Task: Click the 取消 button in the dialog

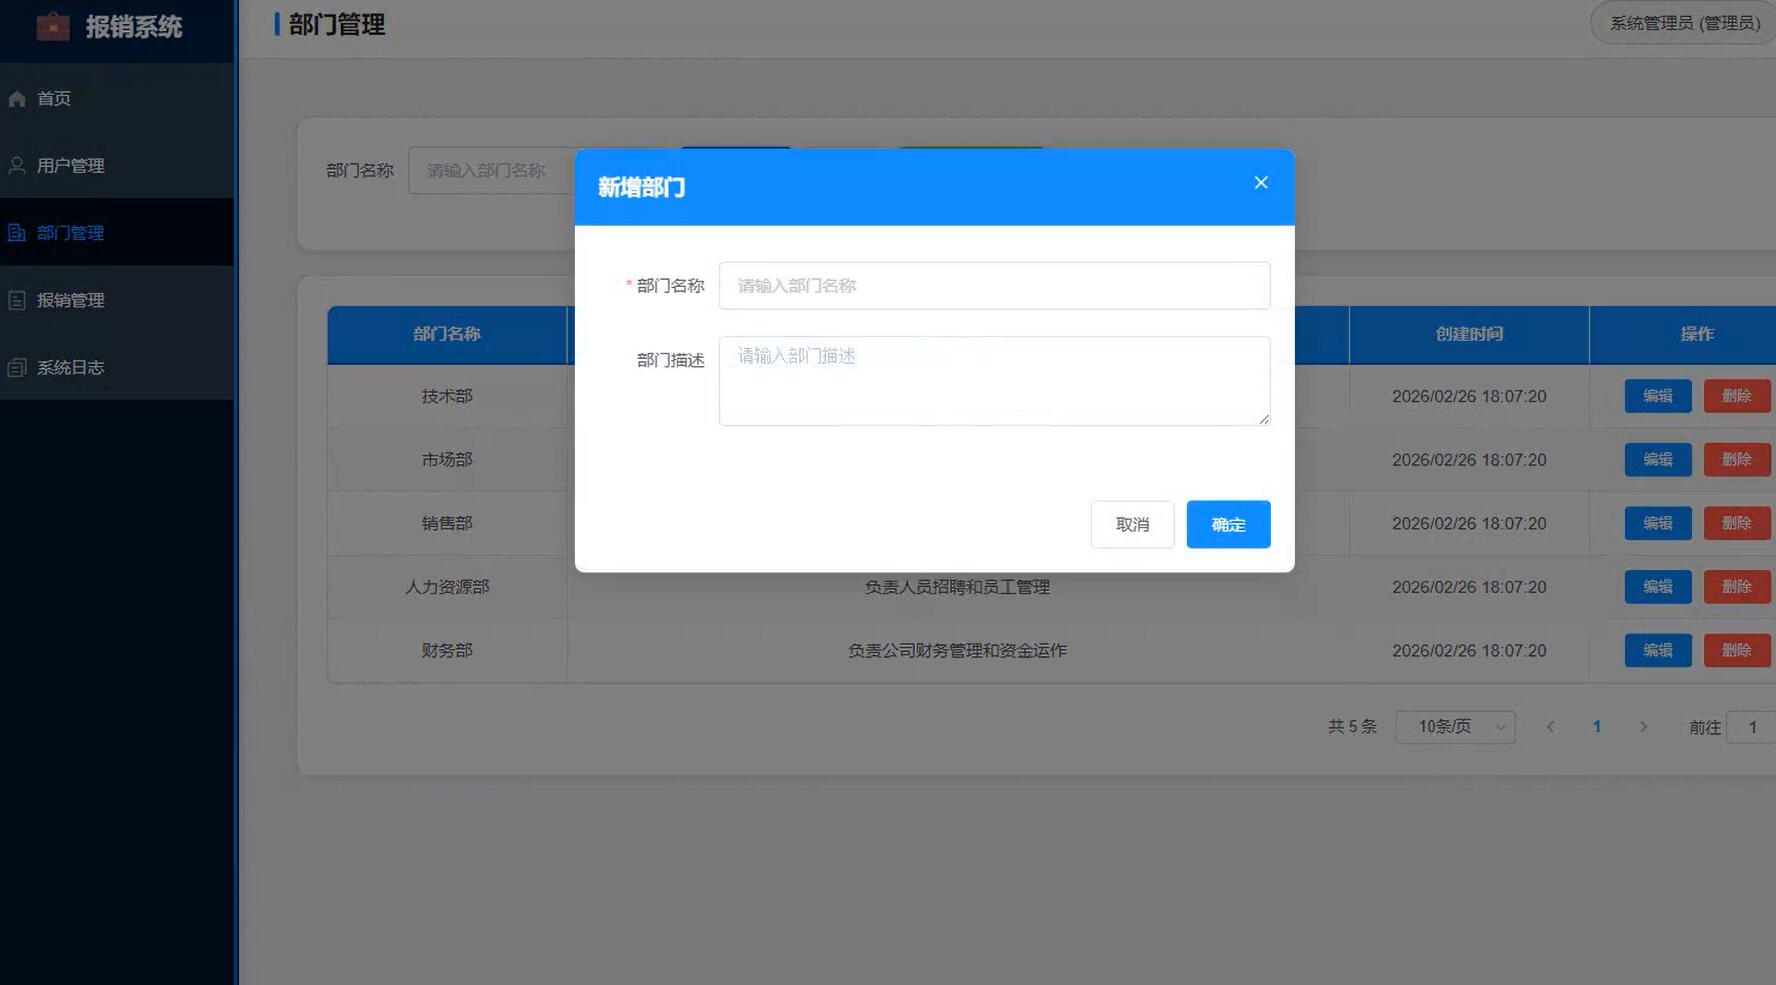Action: 1132,524
